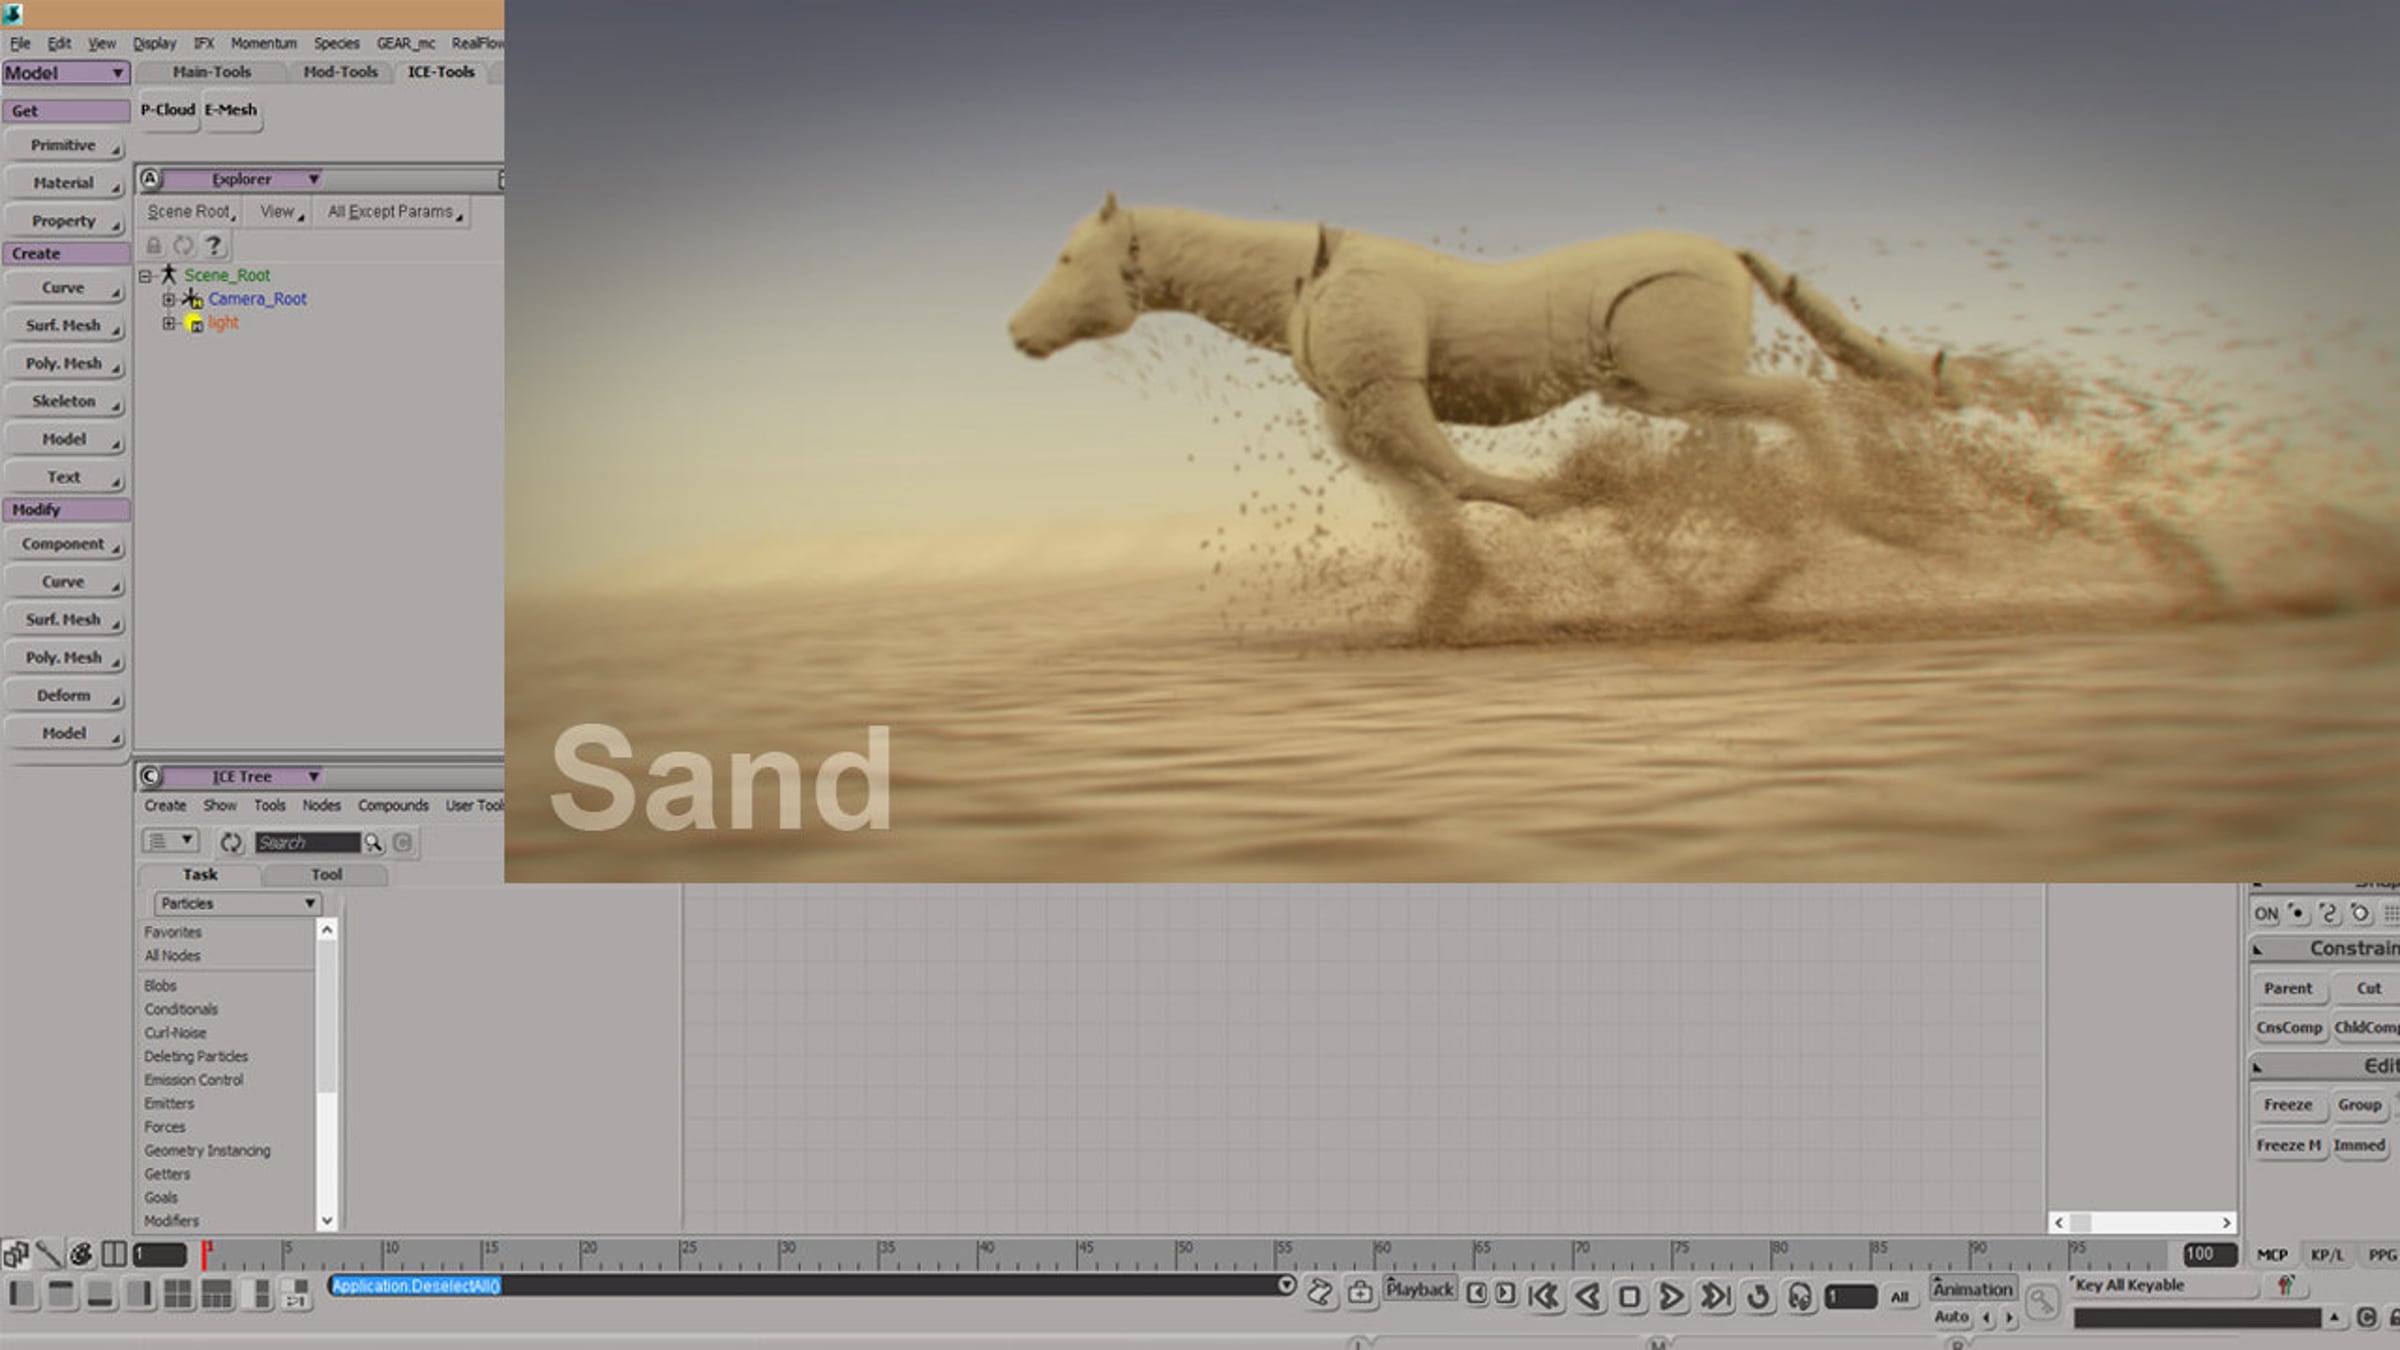Click the Primitive button
This screenshot has height=1350, width=2400.
(x=64, y=146)
